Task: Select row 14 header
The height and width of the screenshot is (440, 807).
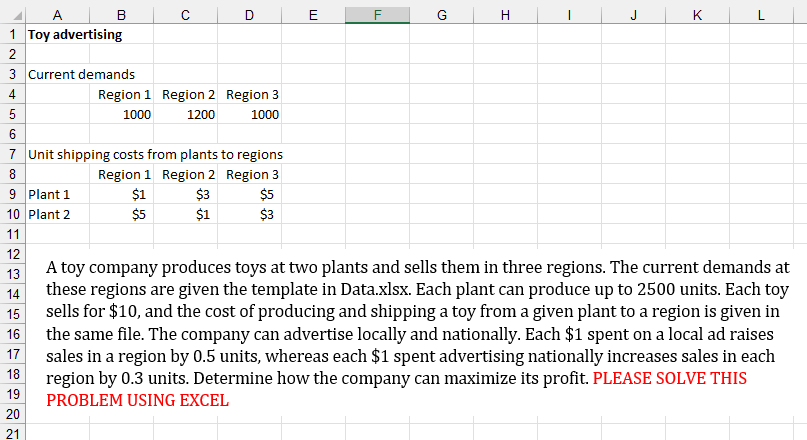Action: pos(12,294)
